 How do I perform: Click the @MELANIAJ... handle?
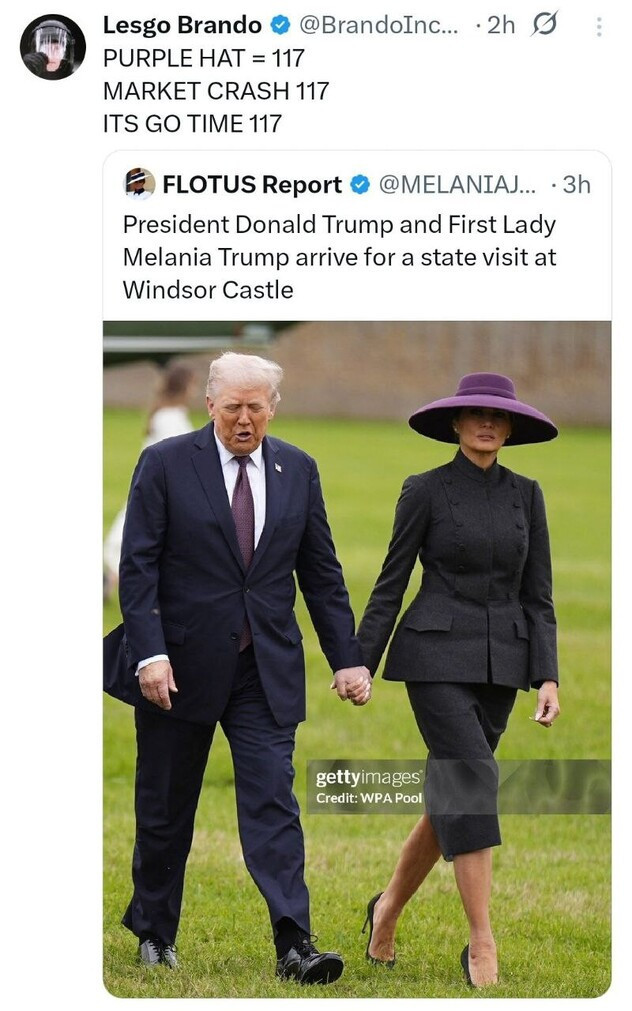457,184
